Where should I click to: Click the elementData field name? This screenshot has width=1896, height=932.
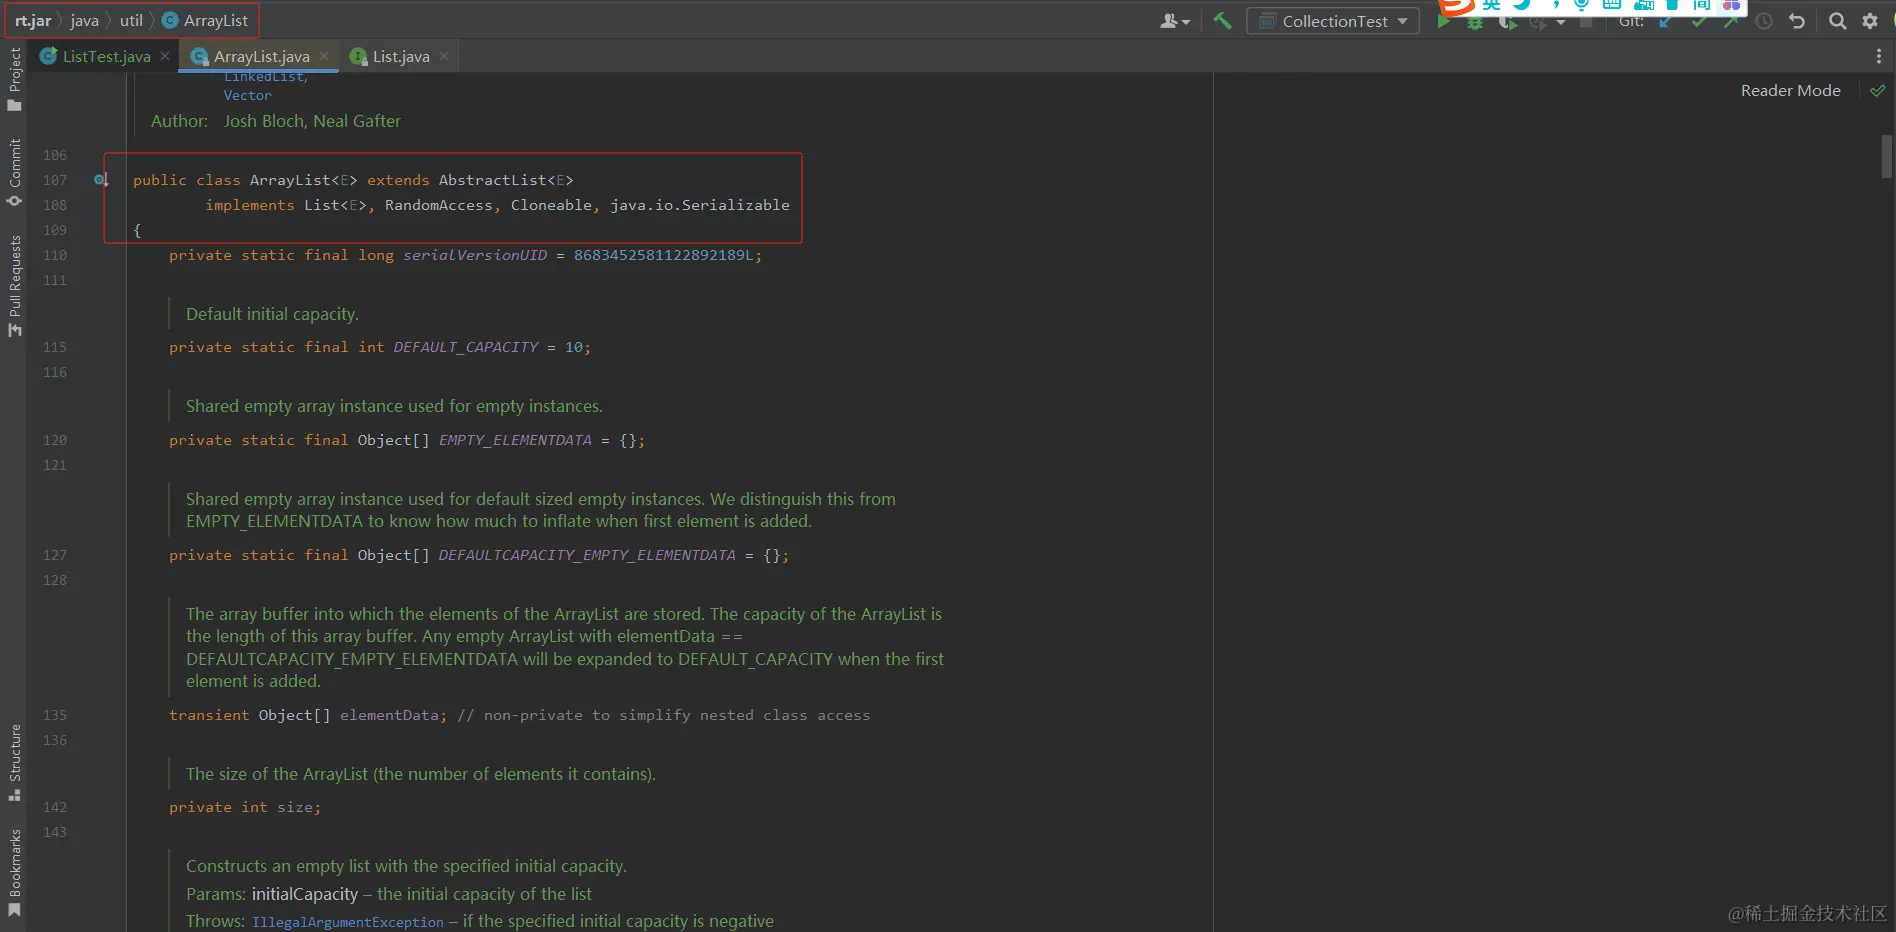point(389,716)
